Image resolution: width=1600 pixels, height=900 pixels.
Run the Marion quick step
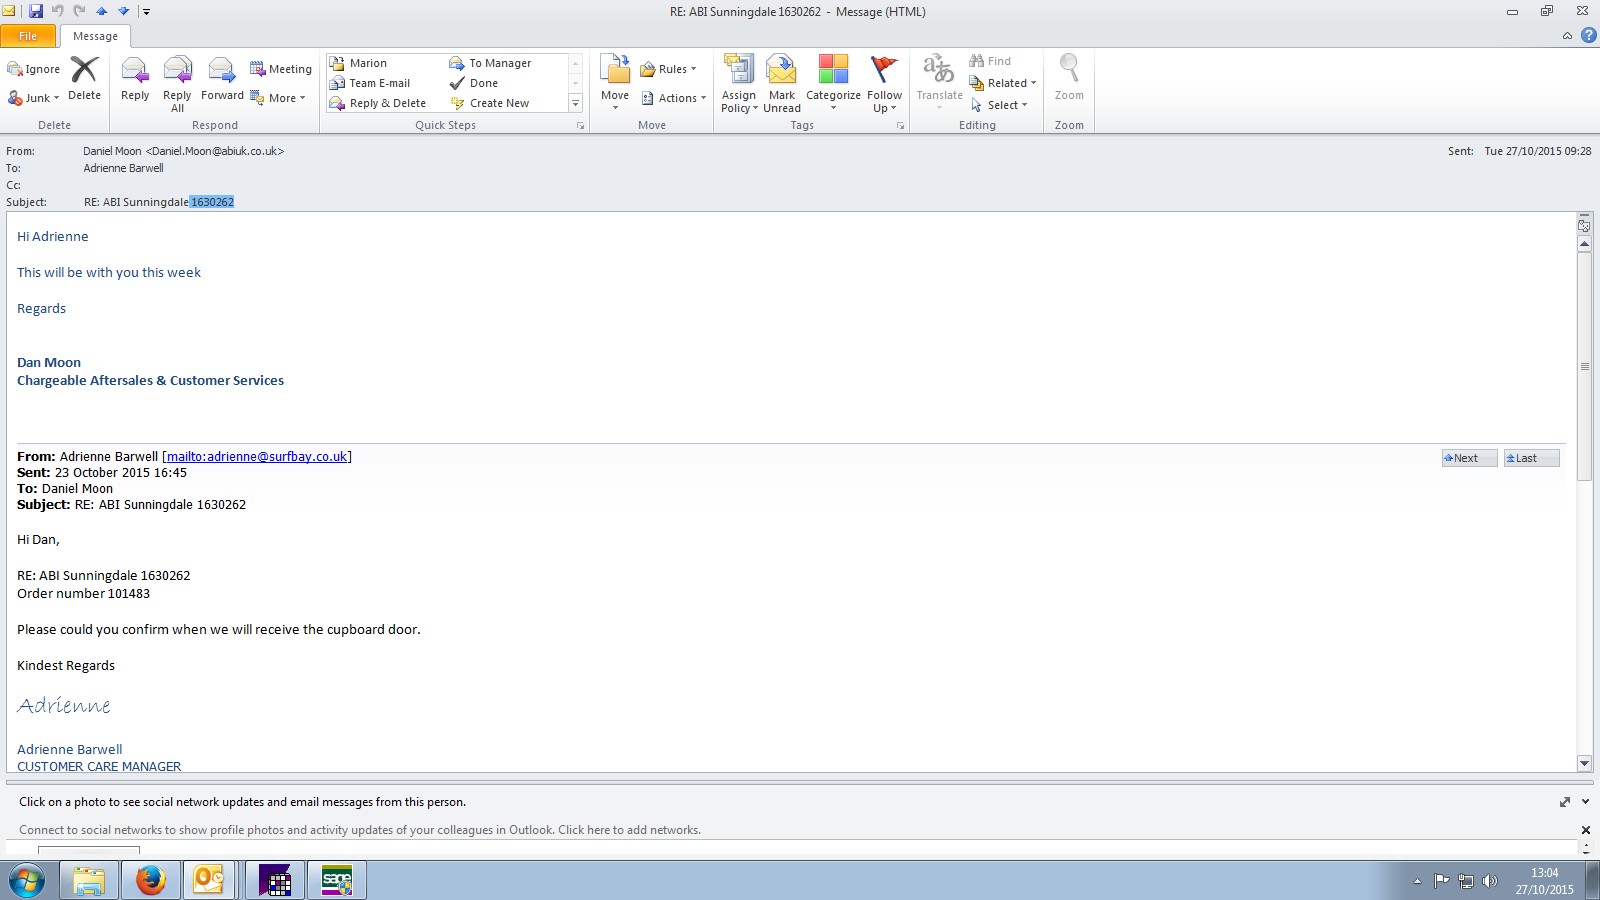[x=358, y=63]
